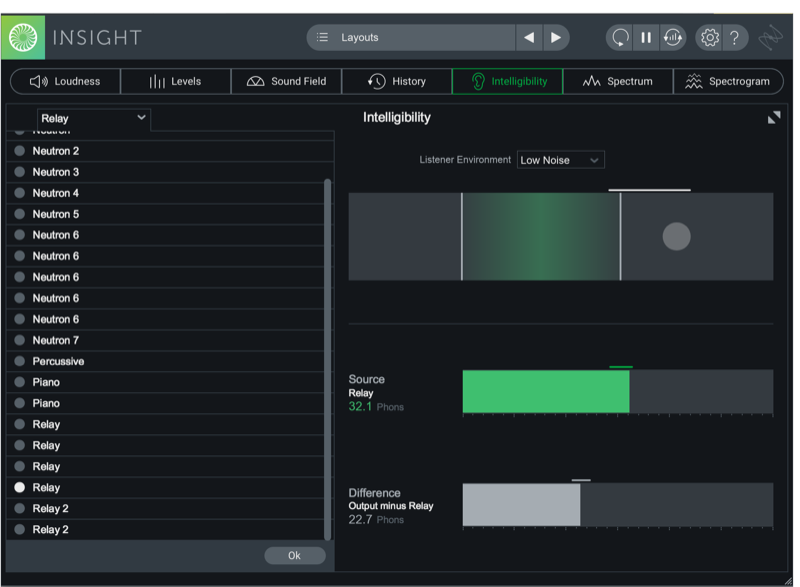Select the Neutron 5 radio button
The image size is (800, 587).
pos(19,214)
